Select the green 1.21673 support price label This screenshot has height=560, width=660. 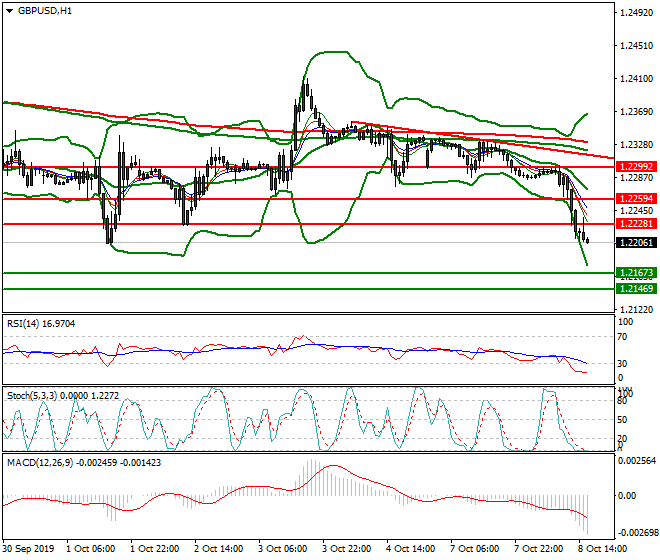point(634,272)
